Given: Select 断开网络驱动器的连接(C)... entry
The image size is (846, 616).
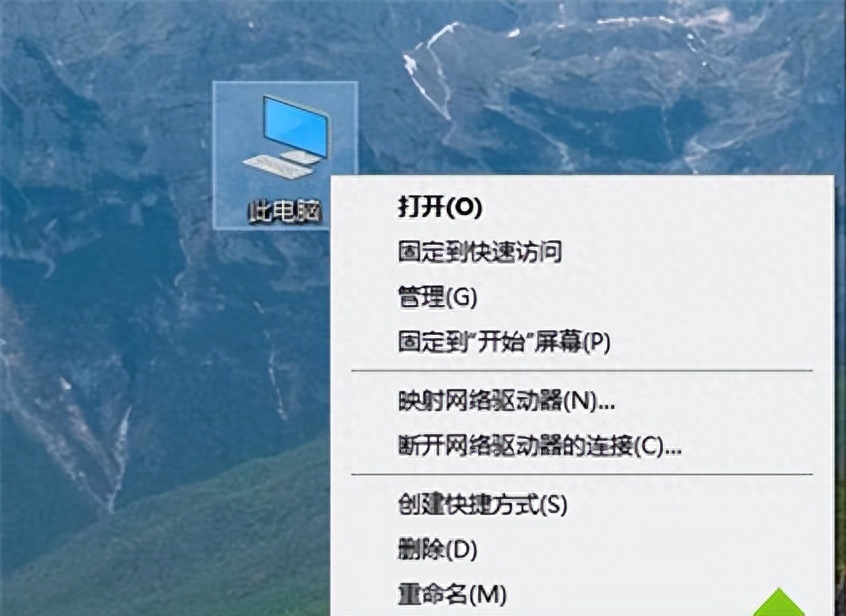Looking at the screenshot, I should tap(540, 446).
